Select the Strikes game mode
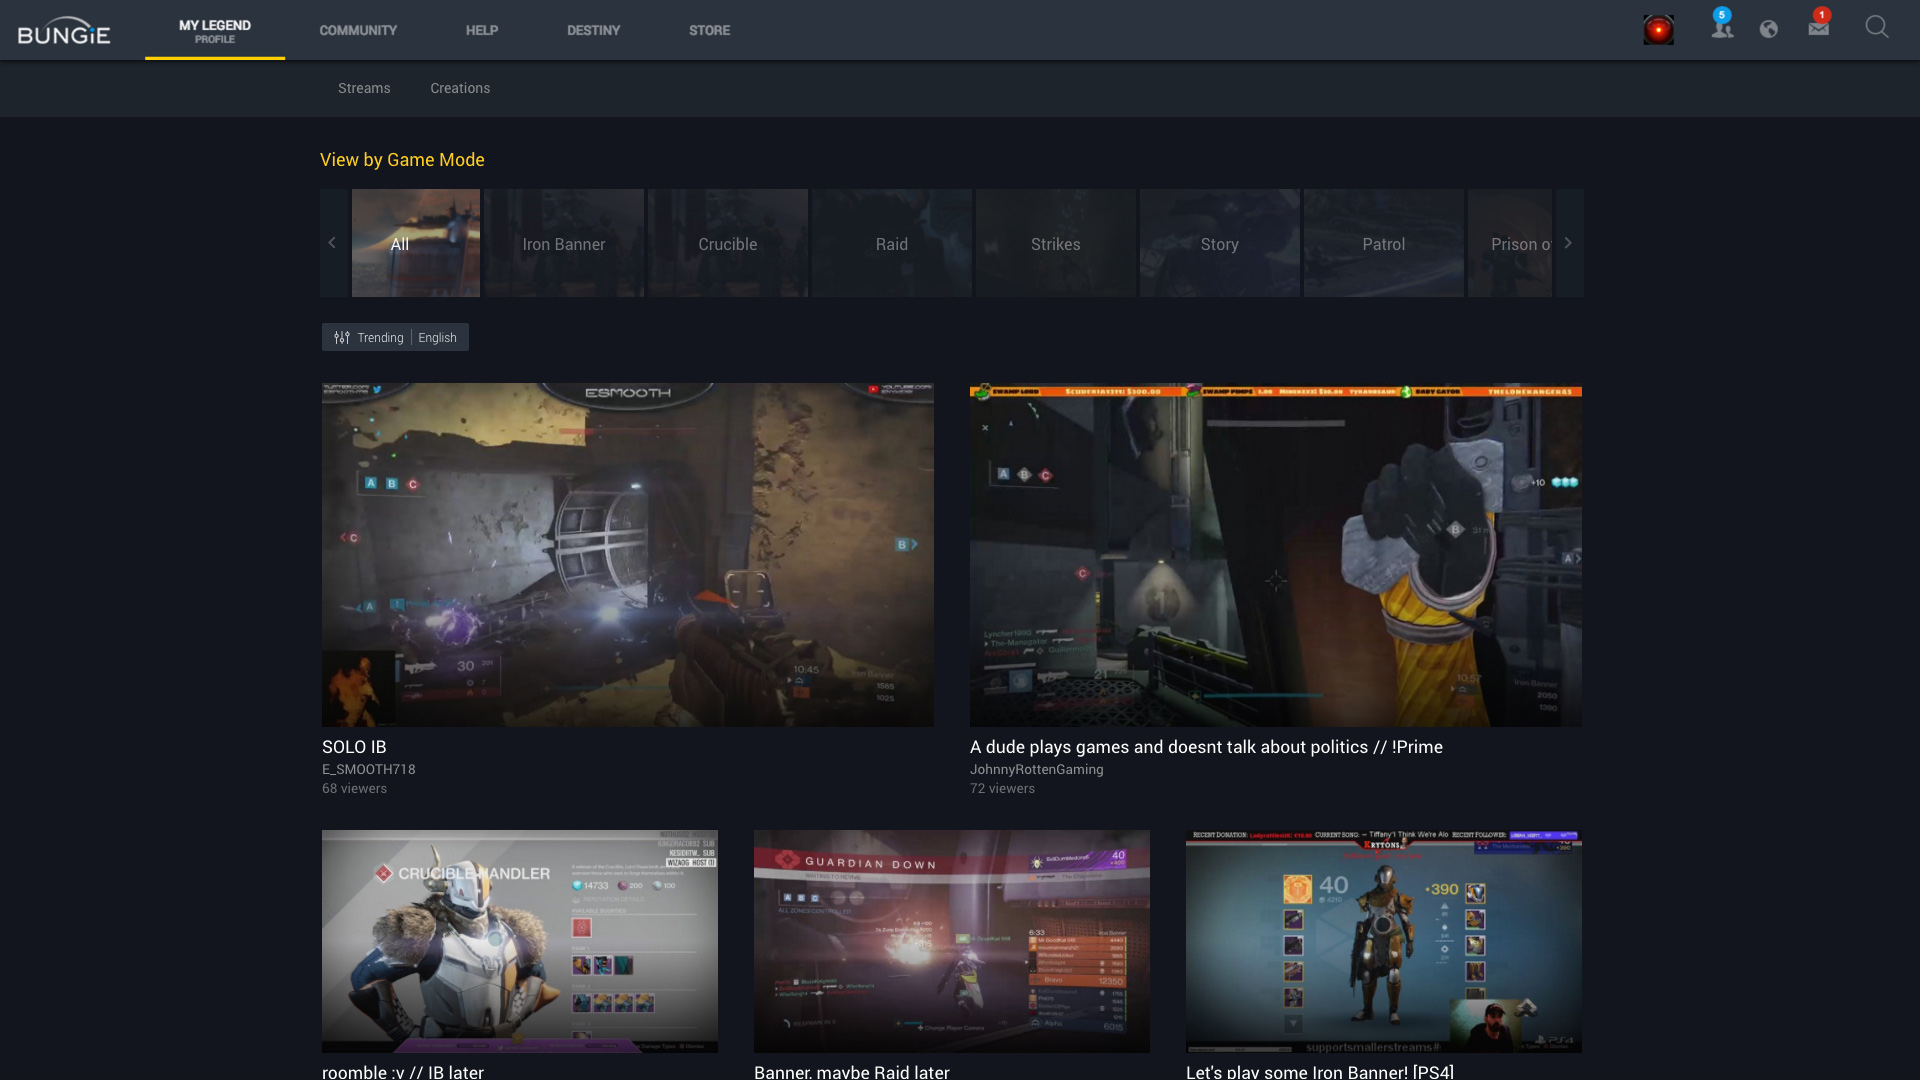 coord(1056,243)
